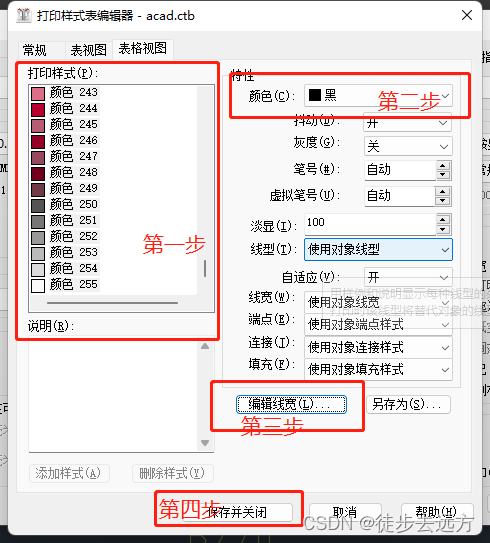490x543 pixels.
Task: Click the plot style editor title bar icon
Action: [x=23, y=15]
